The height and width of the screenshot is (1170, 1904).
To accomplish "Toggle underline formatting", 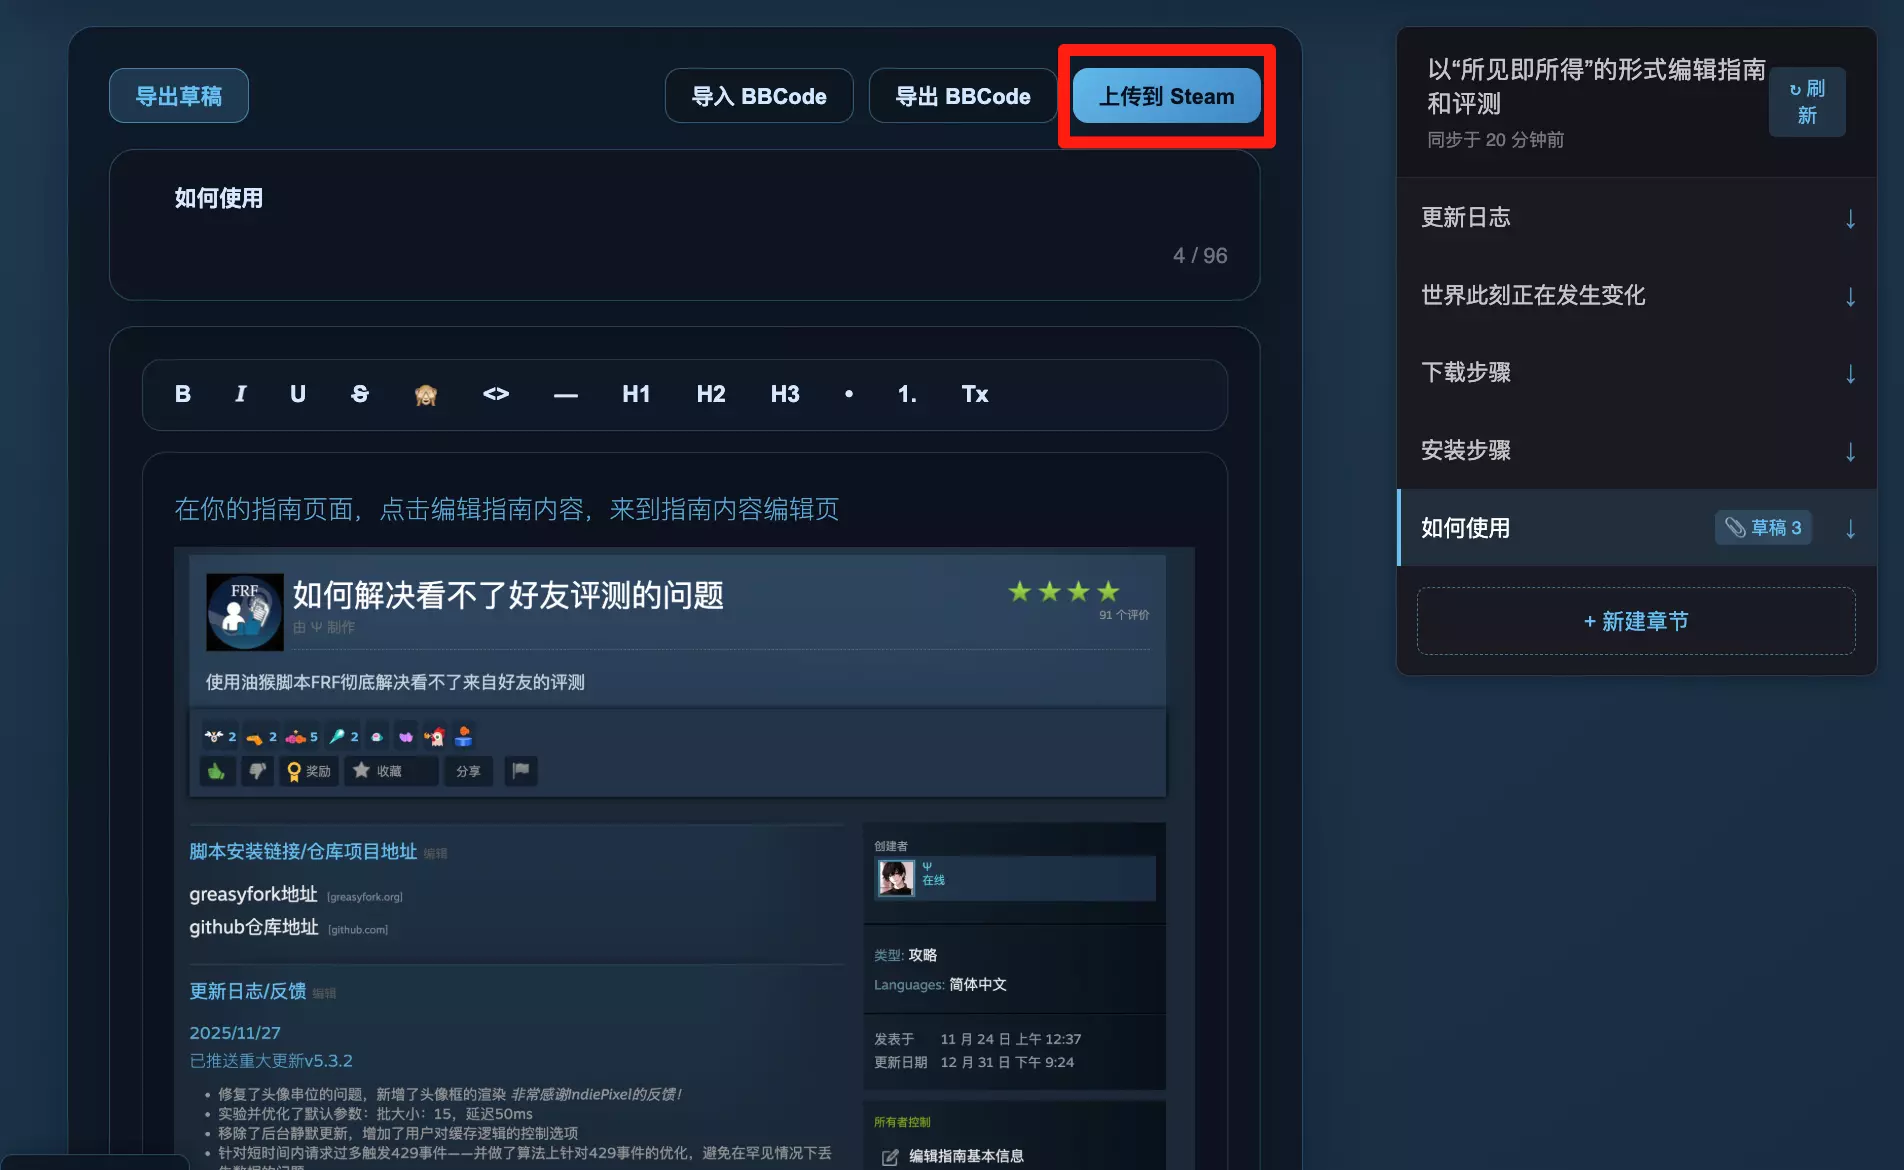I will tap(298, 394).
